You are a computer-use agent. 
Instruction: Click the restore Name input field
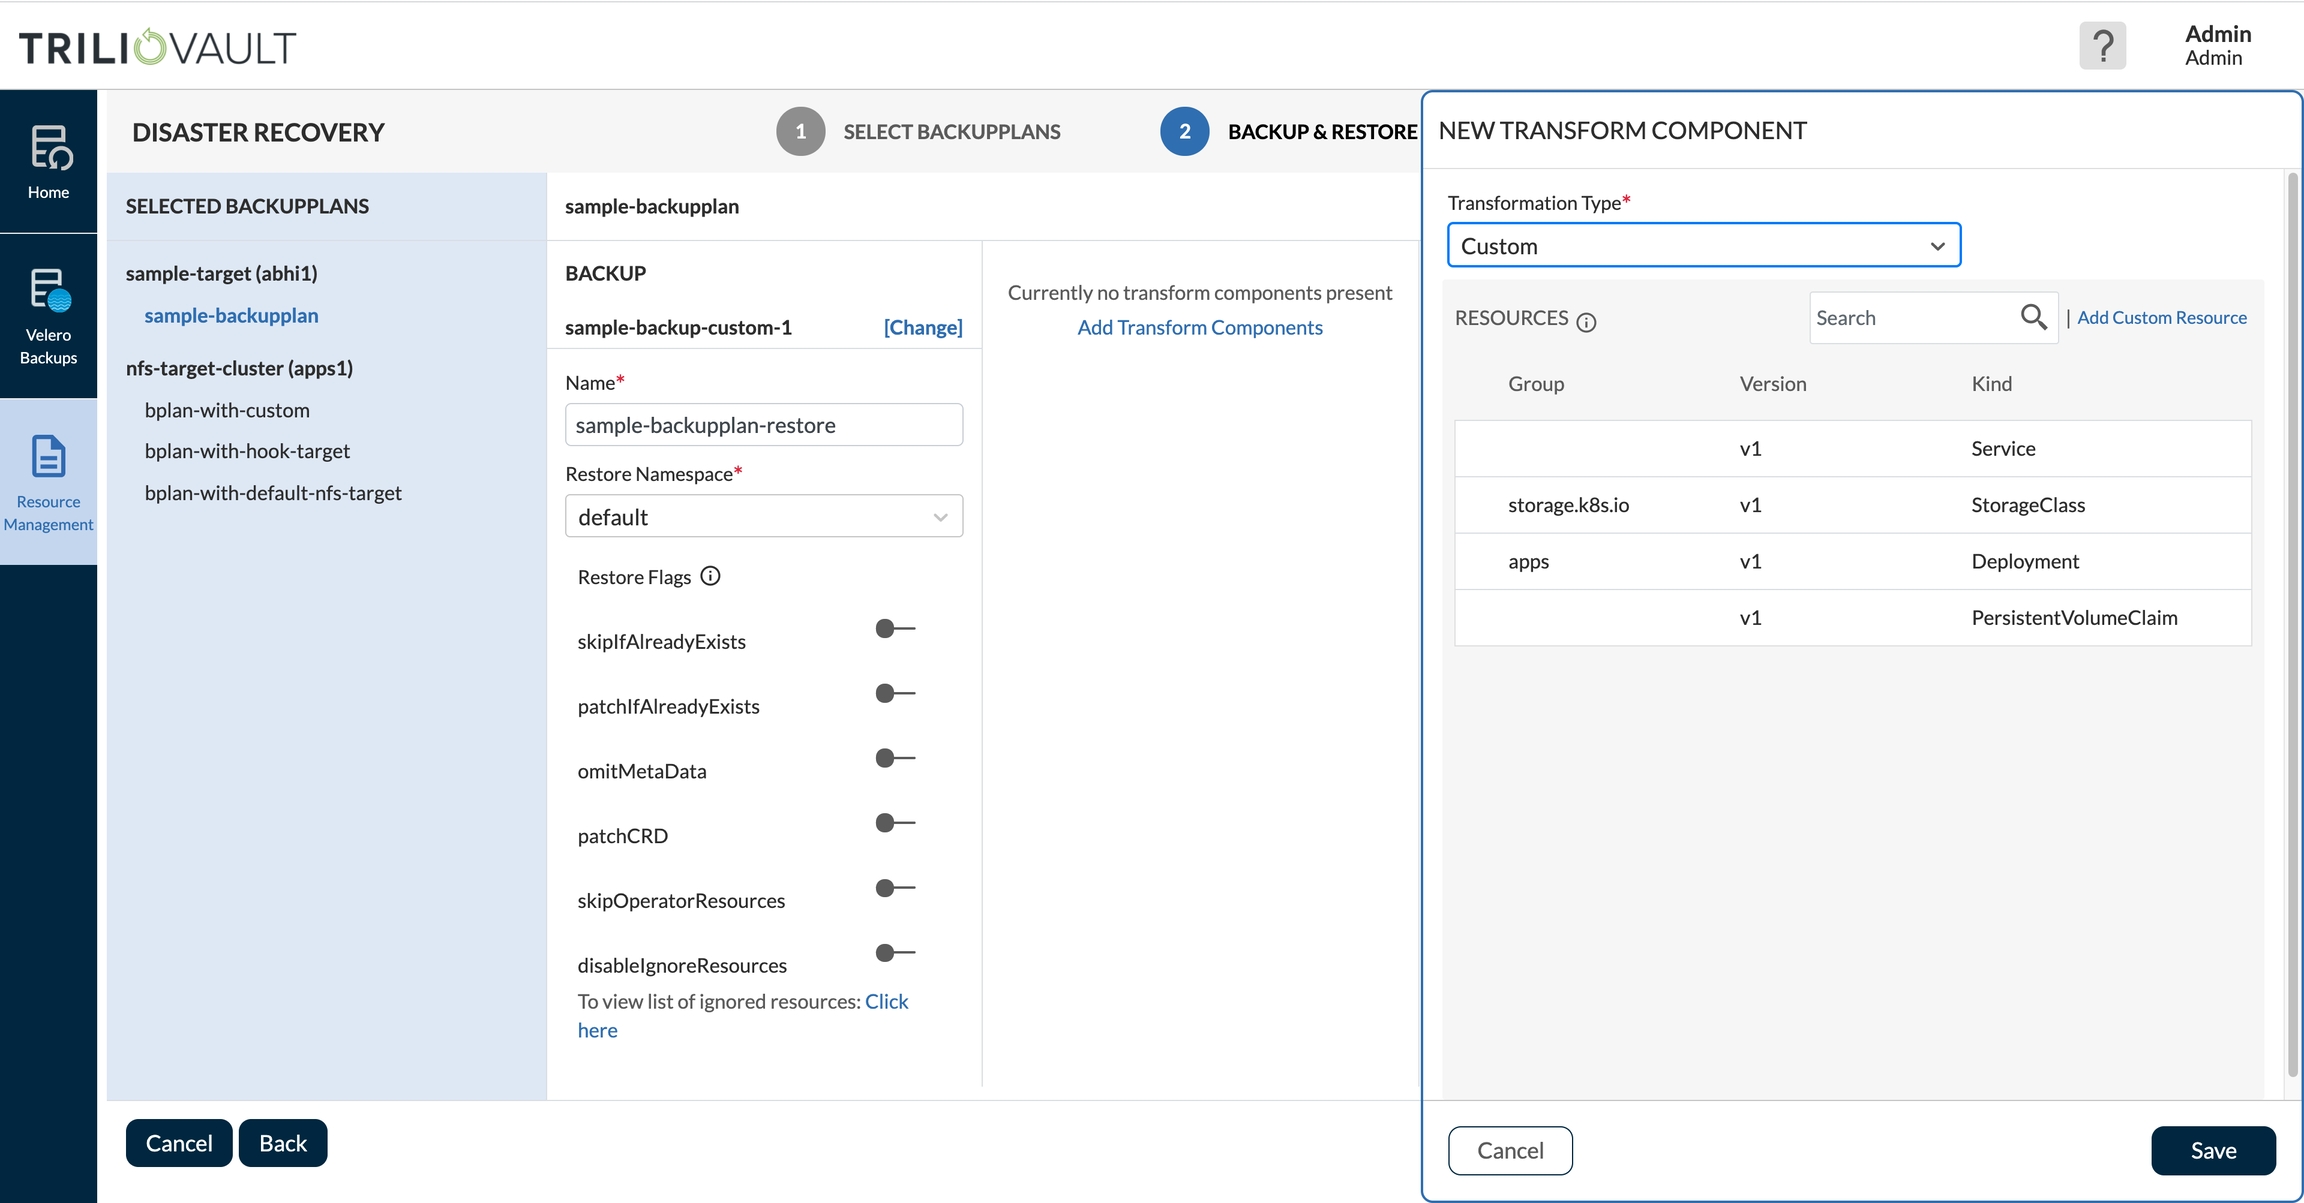click(x=763, y=425)
